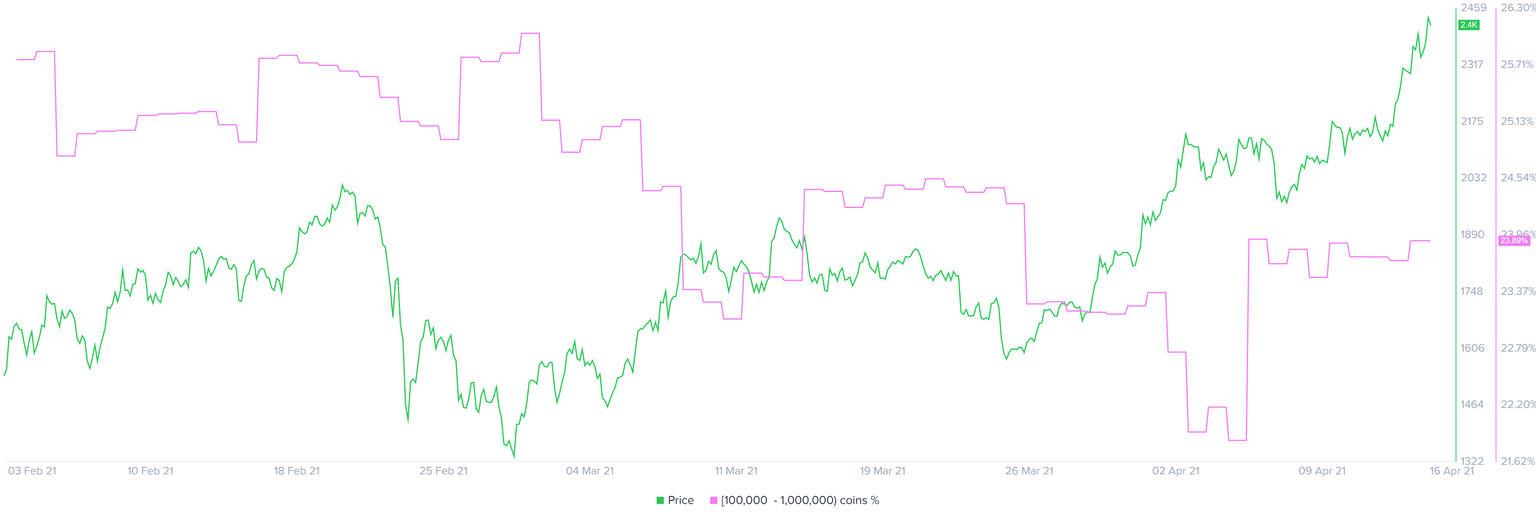Click the 2459 price axis label

1472,8
